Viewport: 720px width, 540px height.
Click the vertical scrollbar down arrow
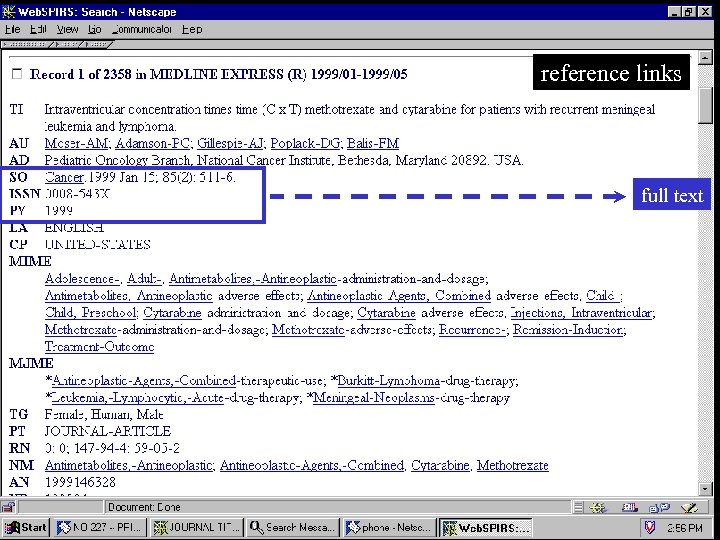tap(705, 489)
